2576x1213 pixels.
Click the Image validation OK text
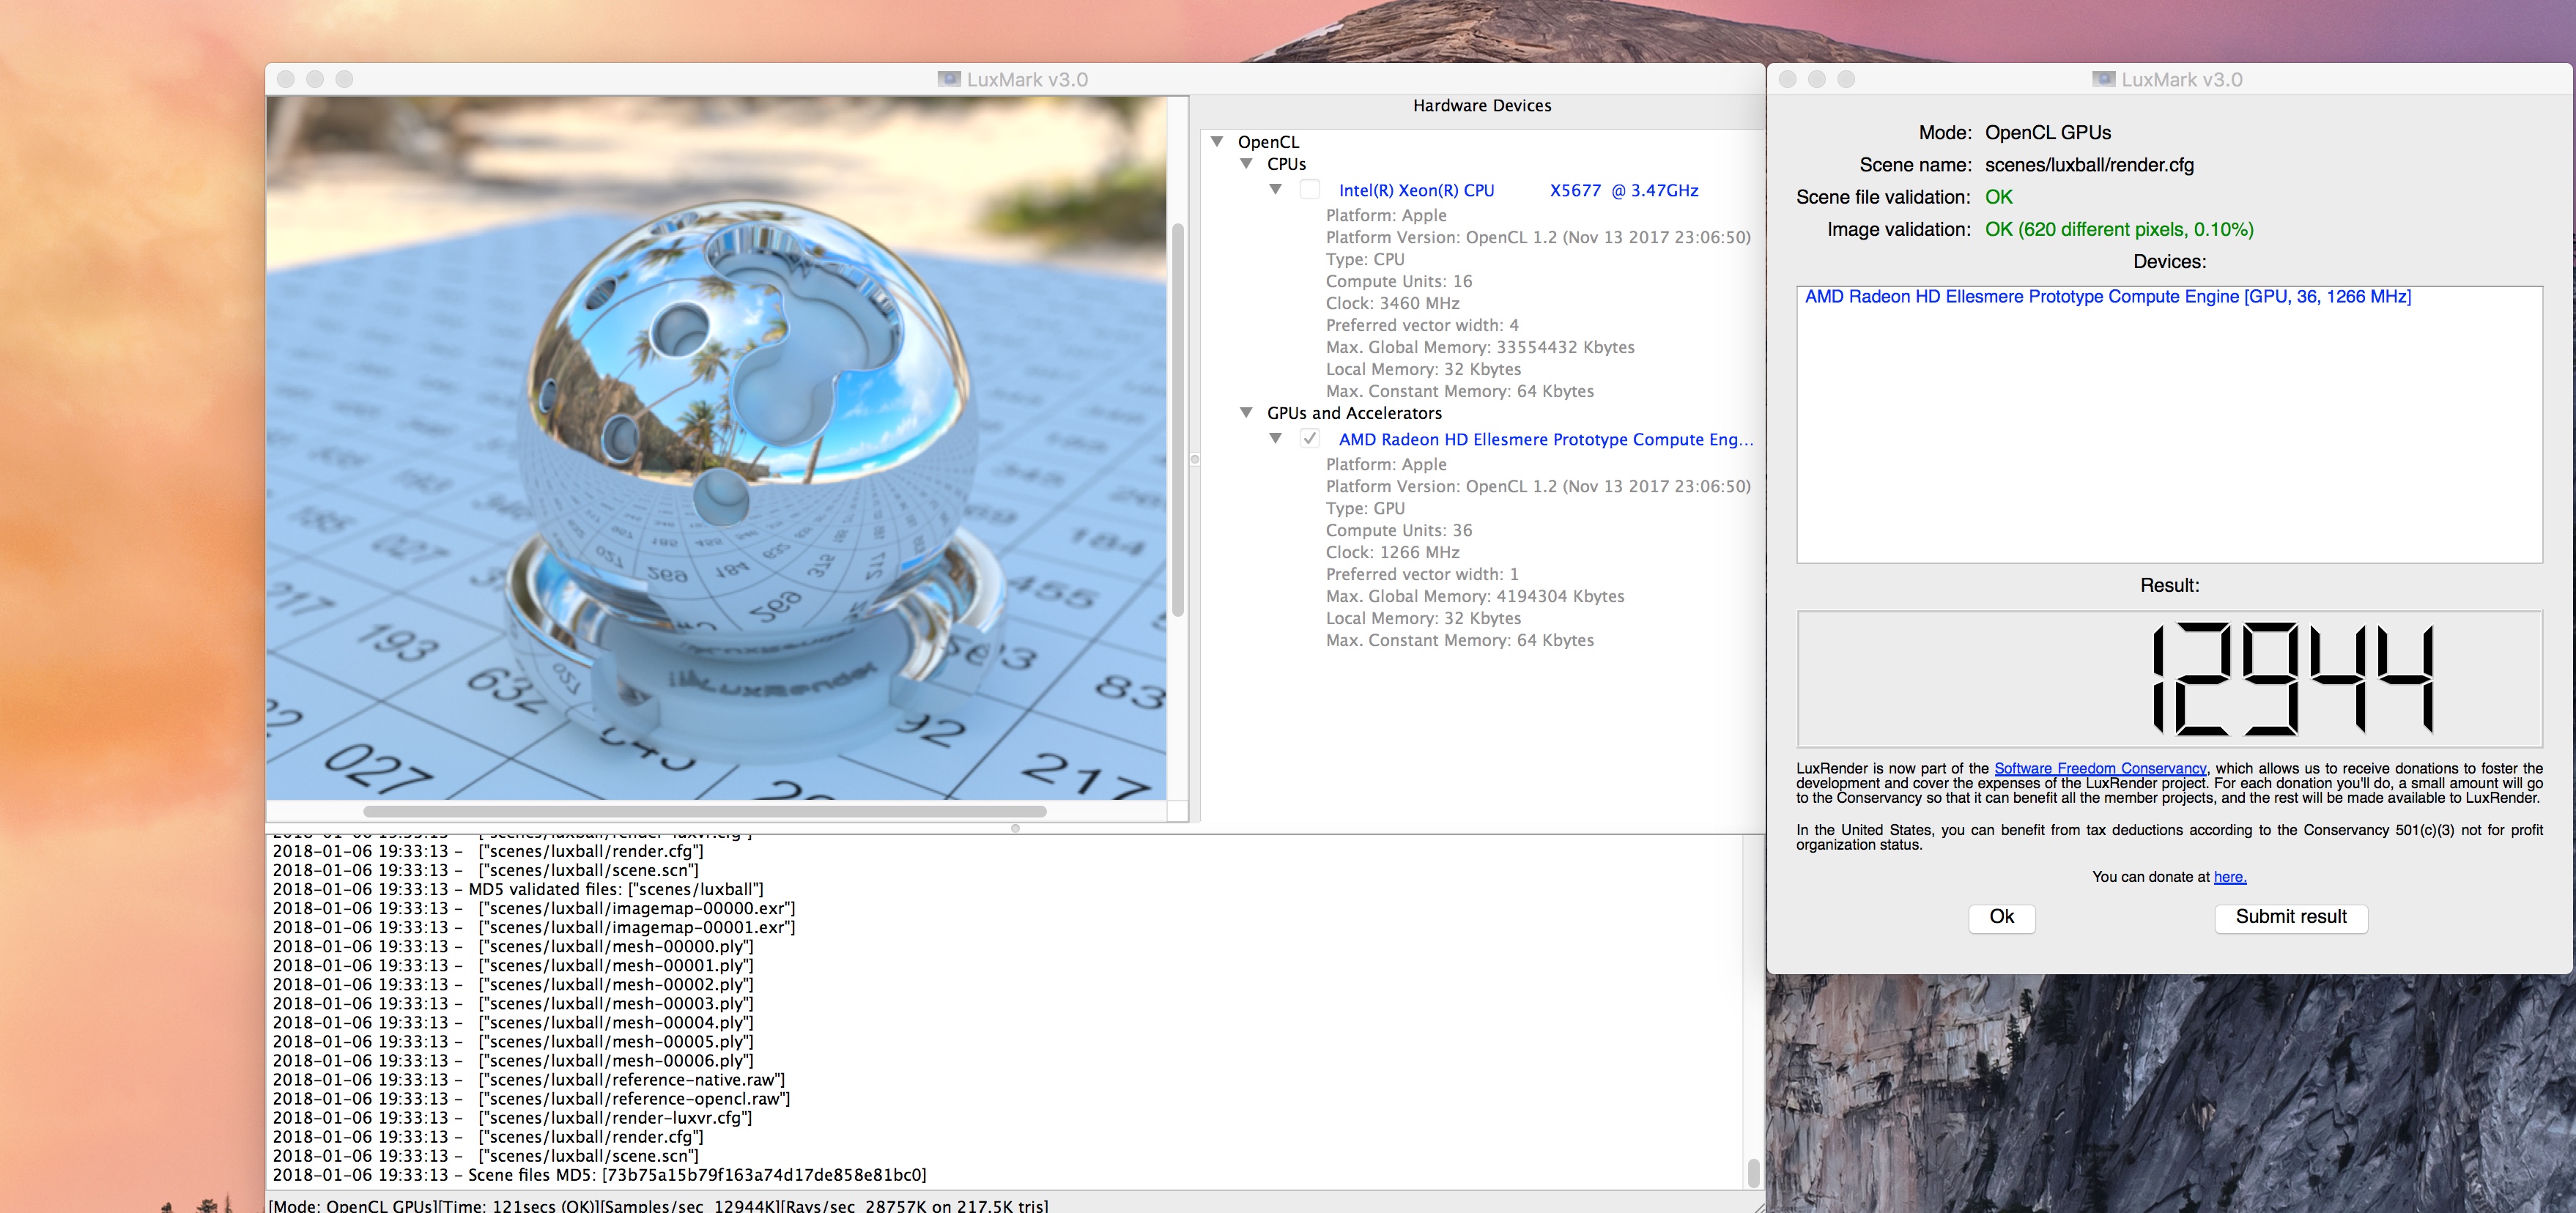coord(2119,229)
